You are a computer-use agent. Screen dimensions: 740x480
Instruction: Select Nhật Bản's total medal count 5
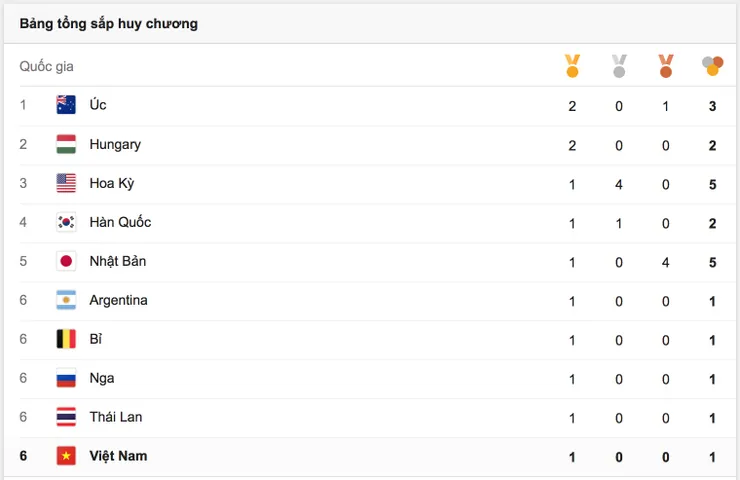pyautogui.click(x=713, y=262)
